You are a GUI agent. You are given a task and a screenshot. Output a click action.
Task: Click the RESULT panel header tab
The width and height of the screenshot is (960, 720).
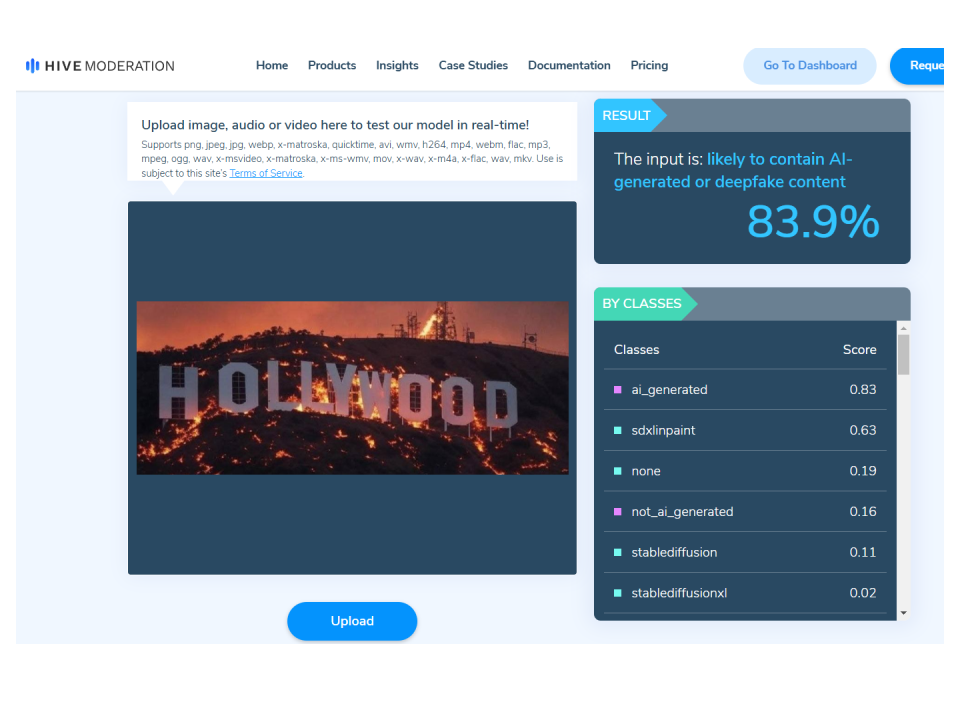(x=629, y=115)
